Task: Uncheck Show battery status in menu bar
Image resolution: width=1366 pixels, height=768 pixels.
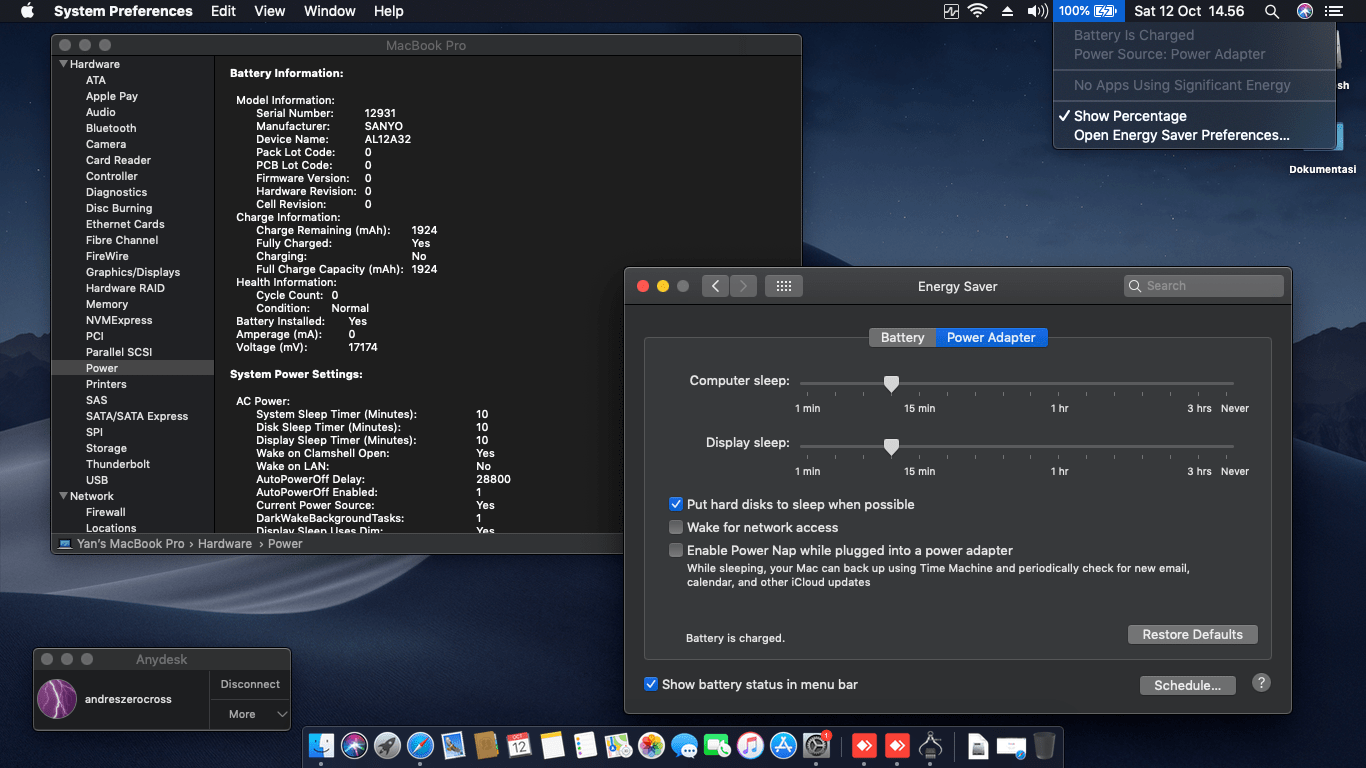Action: pos(651,685)
